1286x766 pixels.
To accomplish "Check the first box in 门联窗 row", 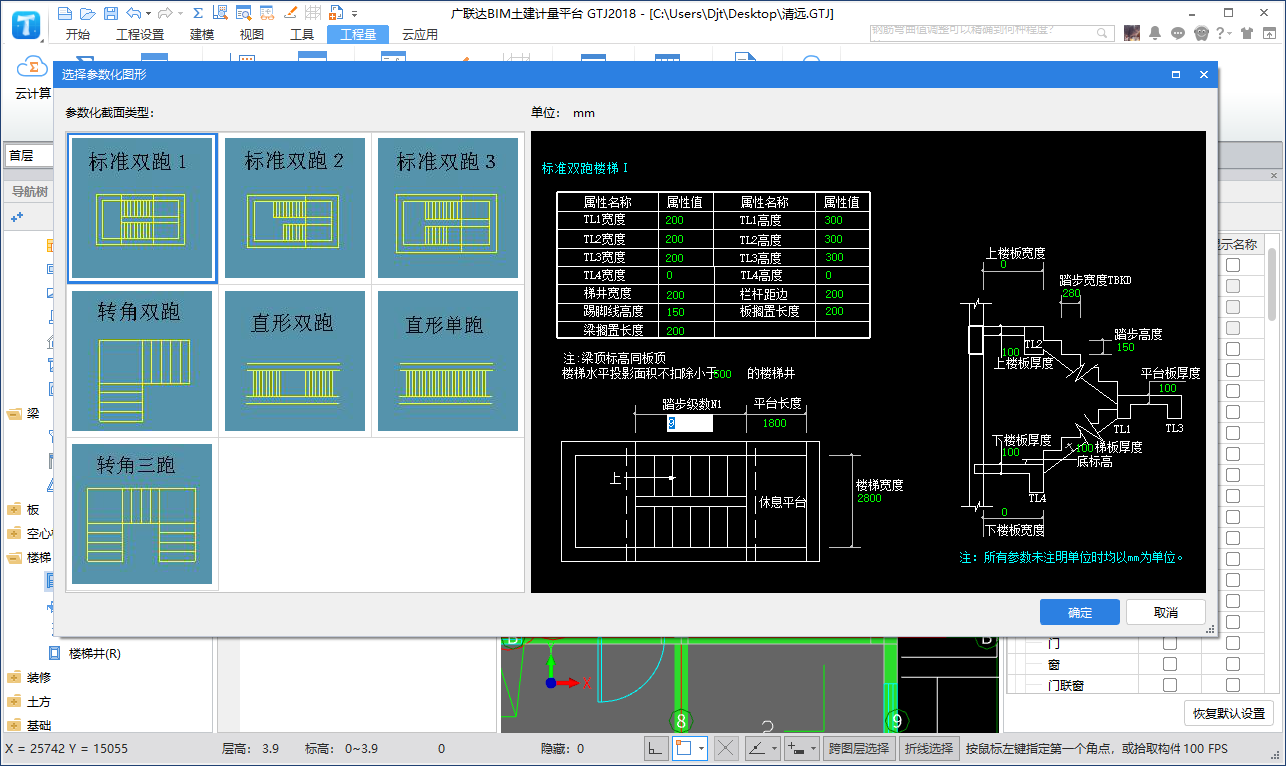I will (1170, 686).
